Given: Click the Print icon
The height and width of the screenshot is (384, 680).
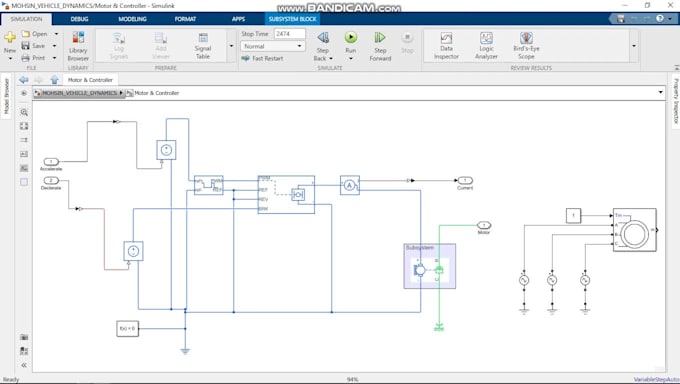Looking at the screenshot, I should pos(26,58).
